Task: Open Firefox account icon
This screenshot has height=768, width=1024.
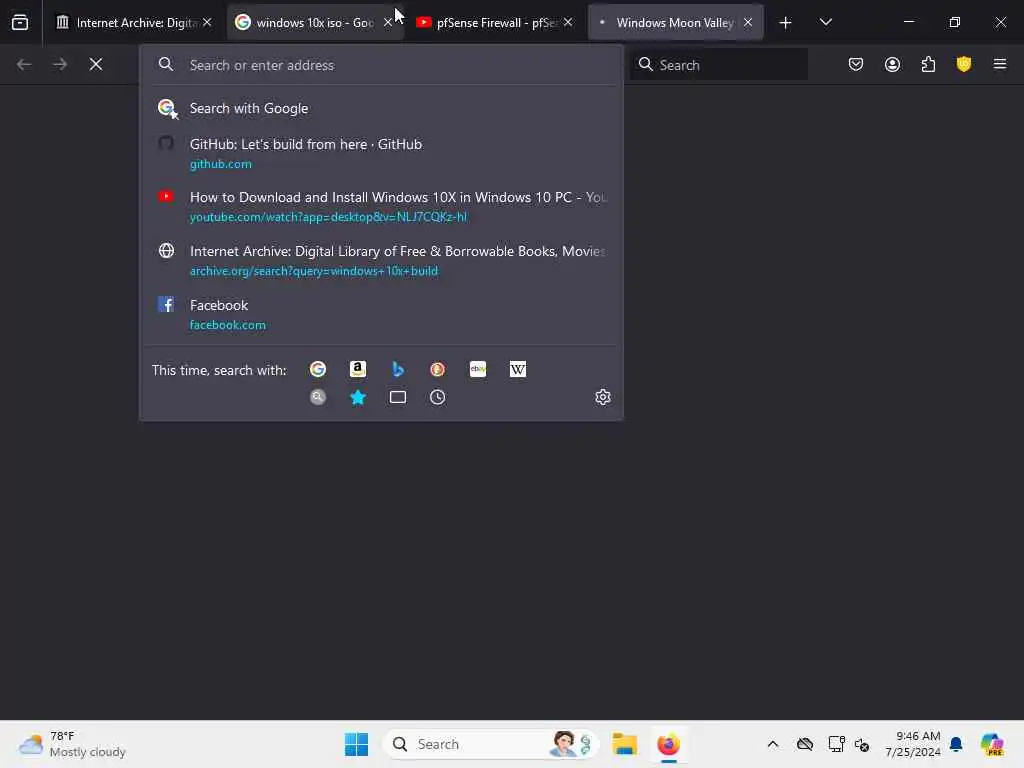Action: 893,64
